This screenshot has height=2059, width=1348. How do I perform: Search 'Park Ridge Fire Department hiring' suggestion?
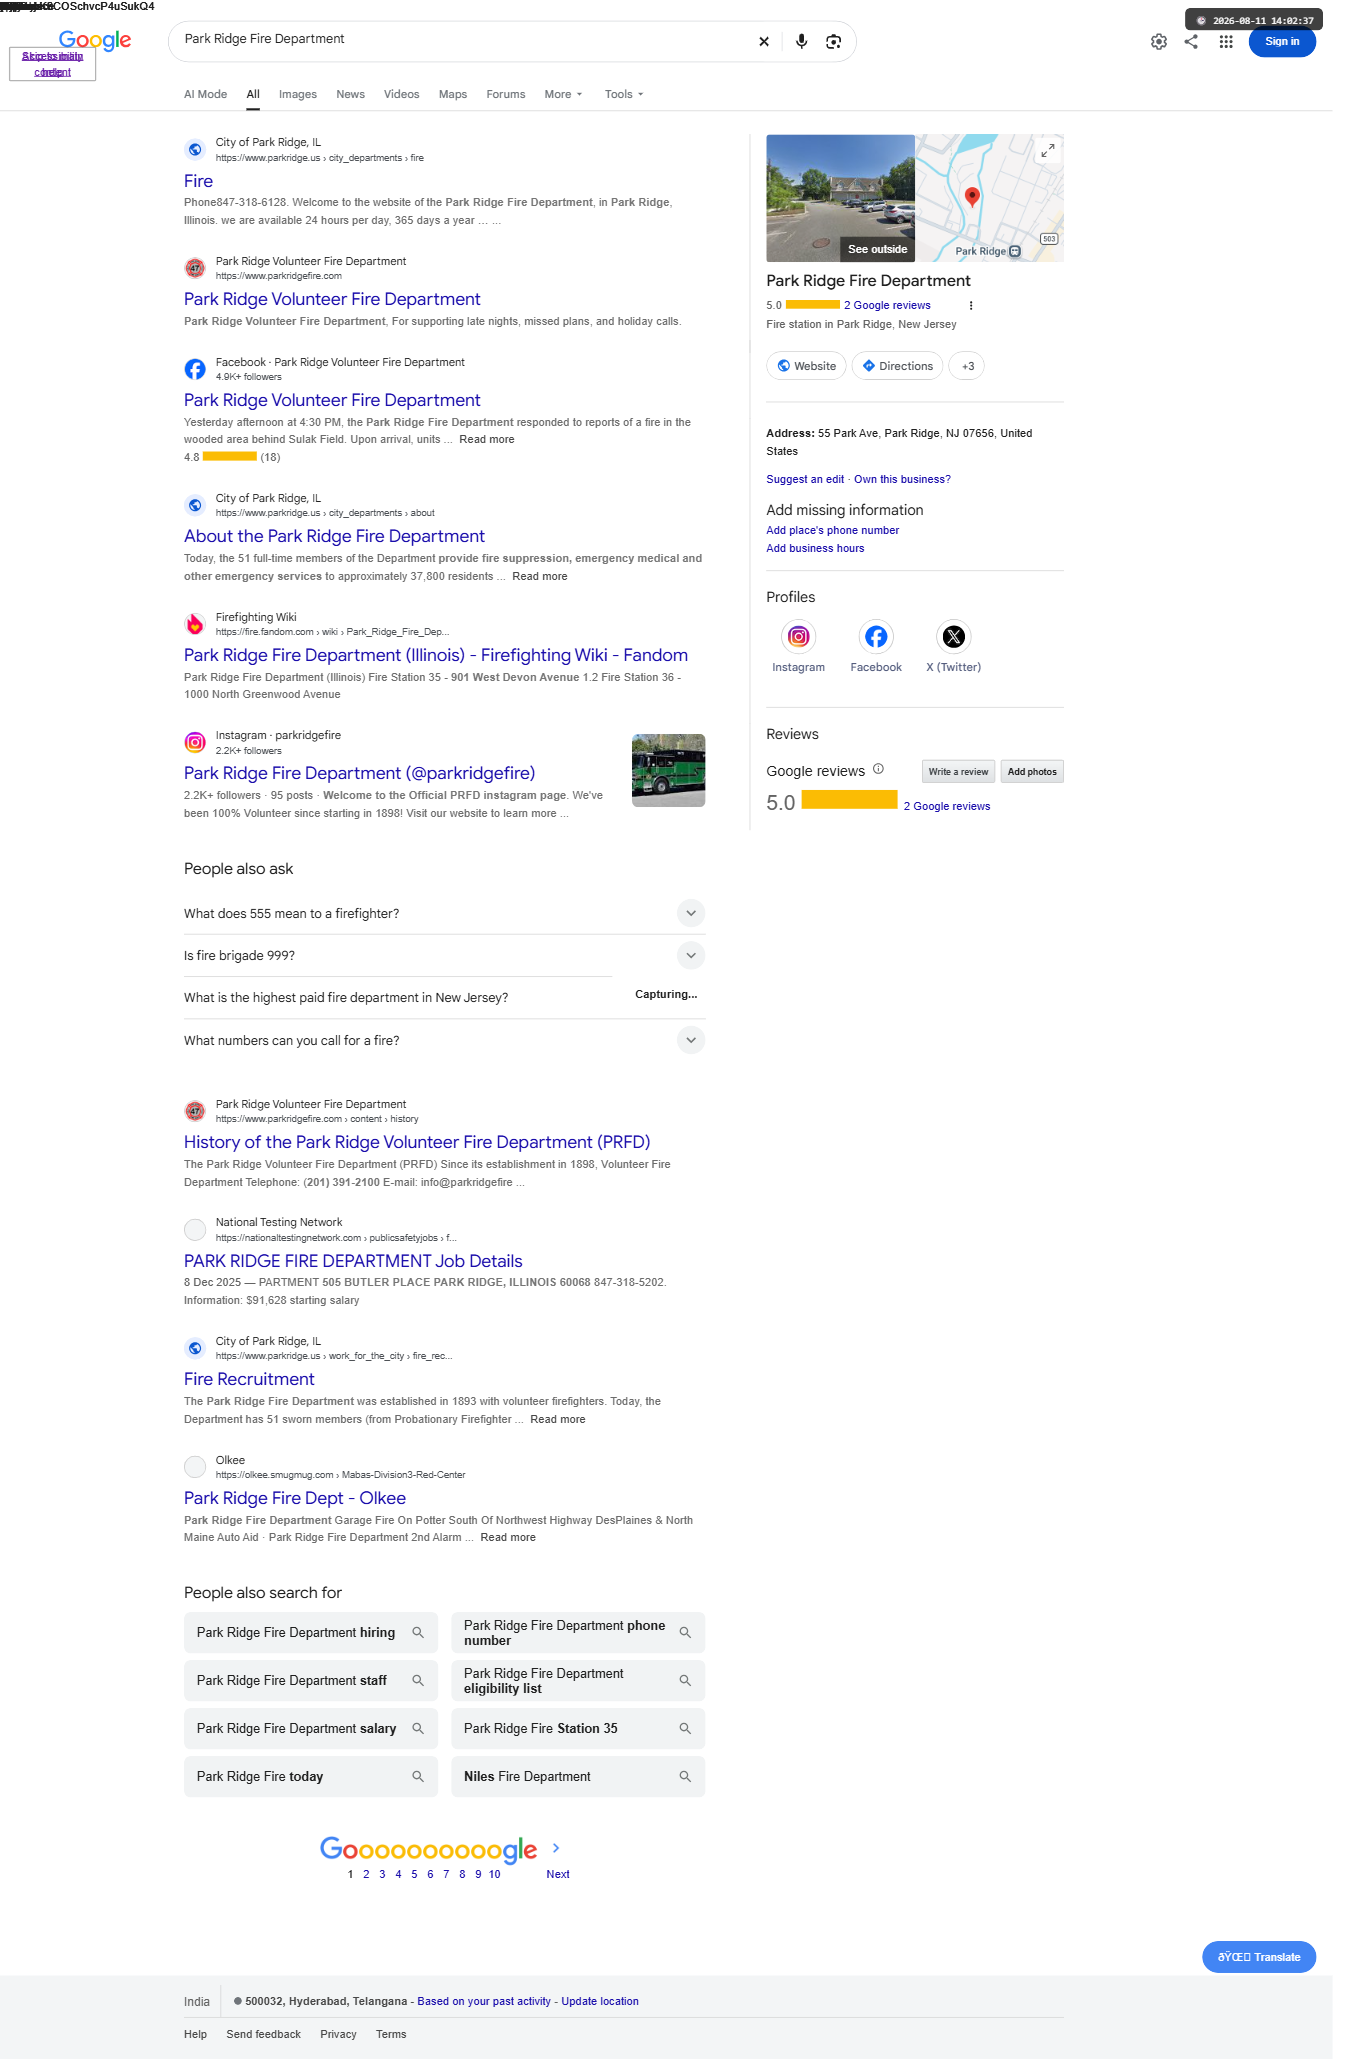(x=311, y=1633)
